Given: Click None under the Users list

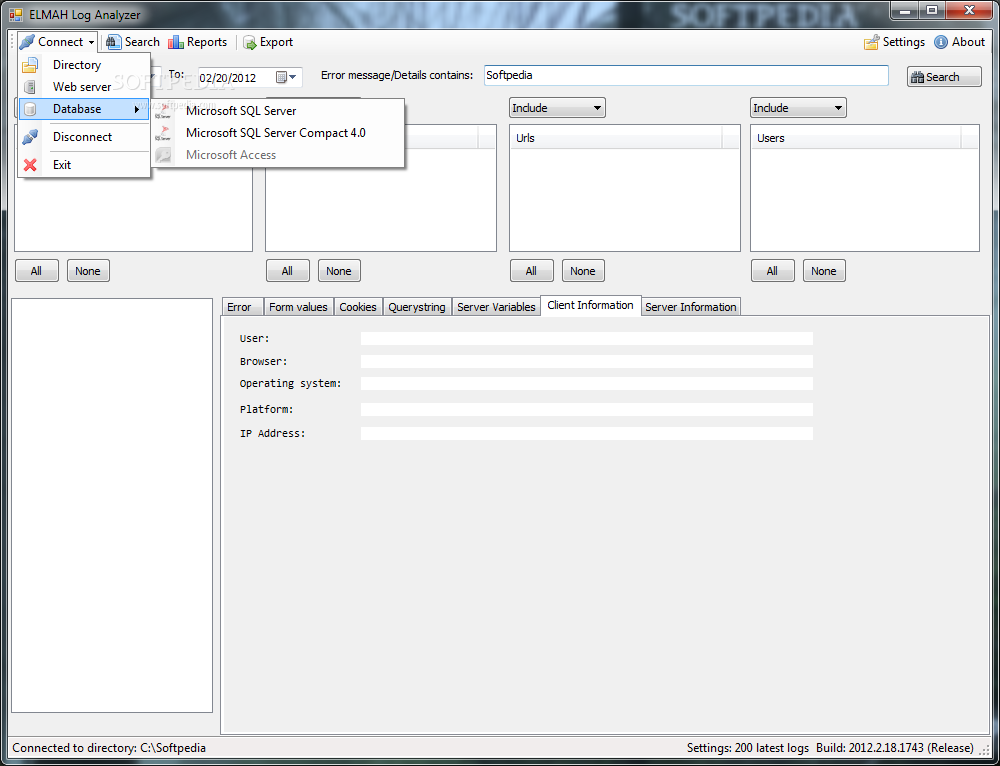Looking at the screenshot, I should click(x=824, y=271).
